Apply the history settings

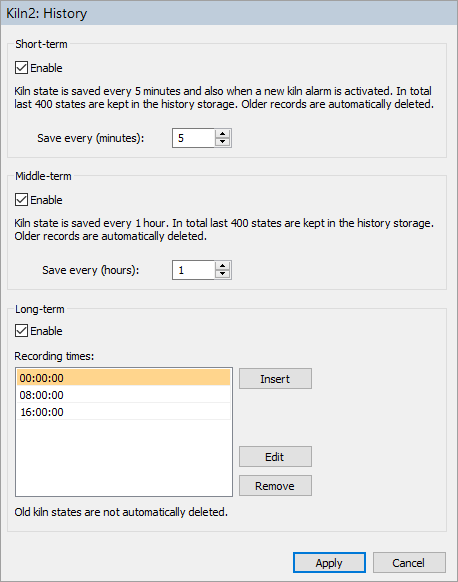click(x=329, y=563)
